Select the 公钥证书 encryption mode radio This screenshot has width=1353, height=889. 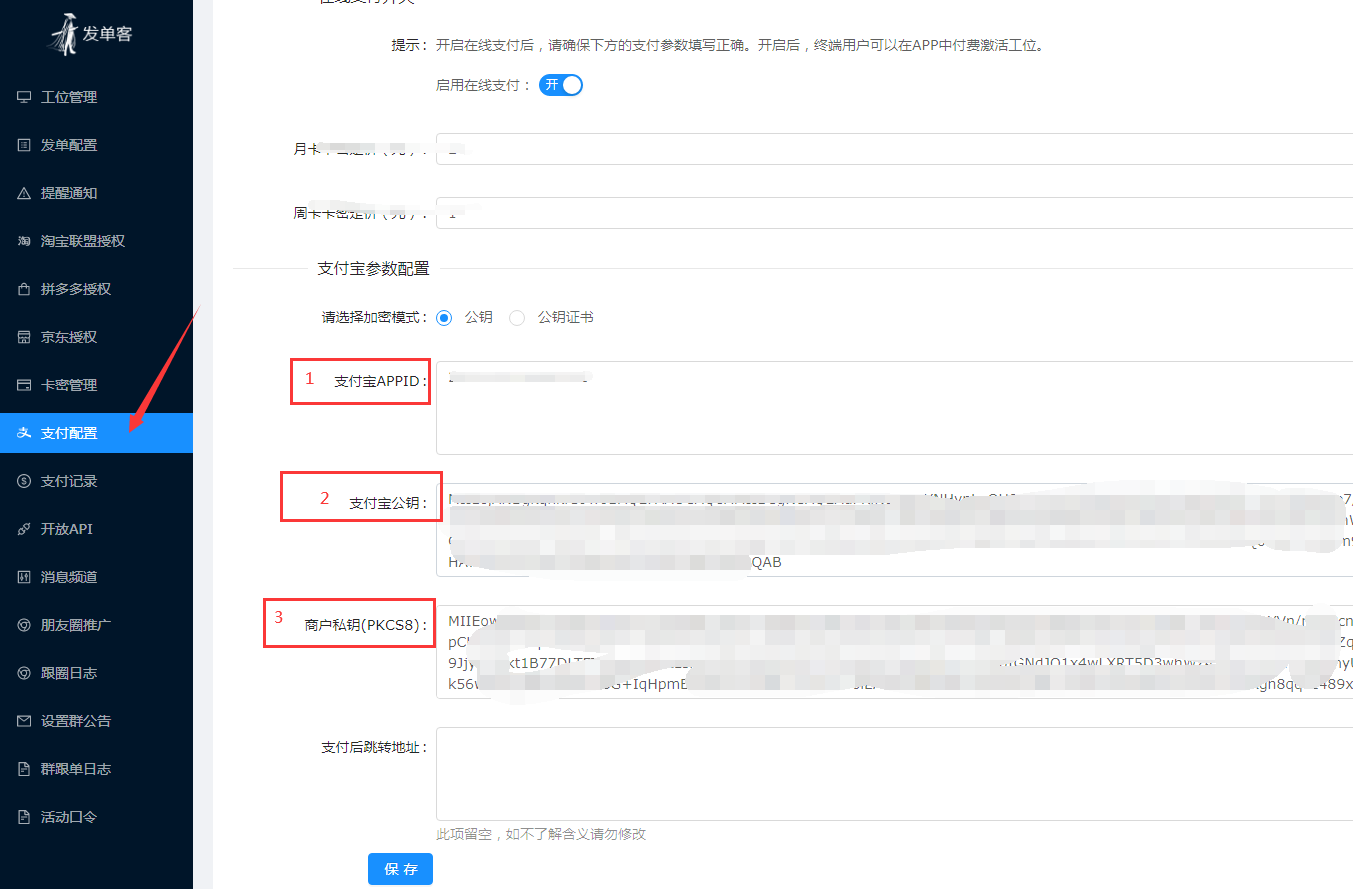517,318
